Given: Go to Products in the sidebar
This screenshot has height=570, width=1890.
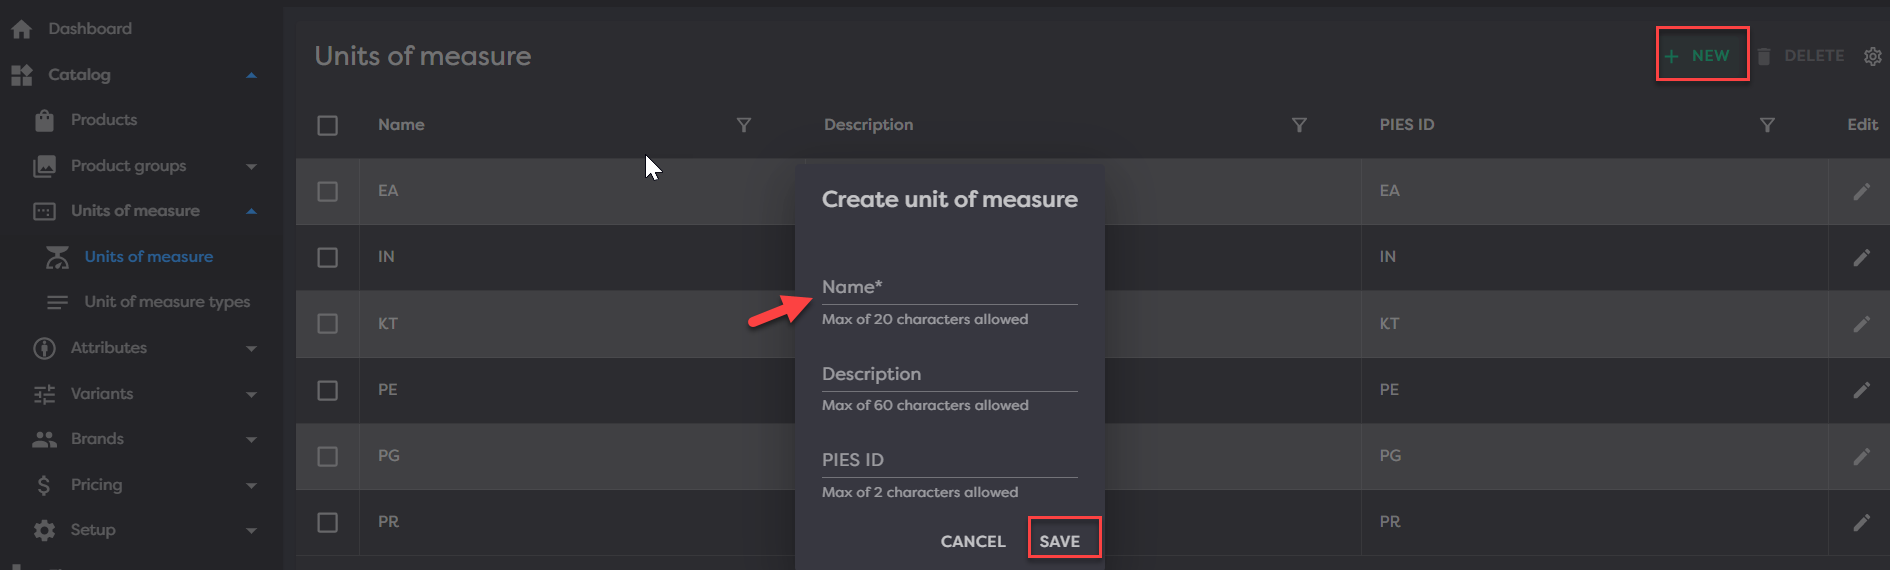Looking at the screenshot, I should click(103, 120).
